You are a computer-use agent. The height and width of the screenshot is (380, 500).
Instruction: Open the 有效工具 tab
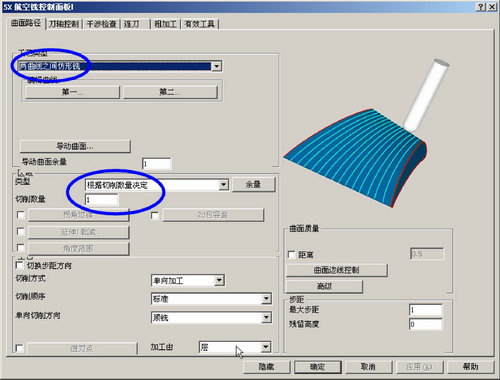(200, 24)
